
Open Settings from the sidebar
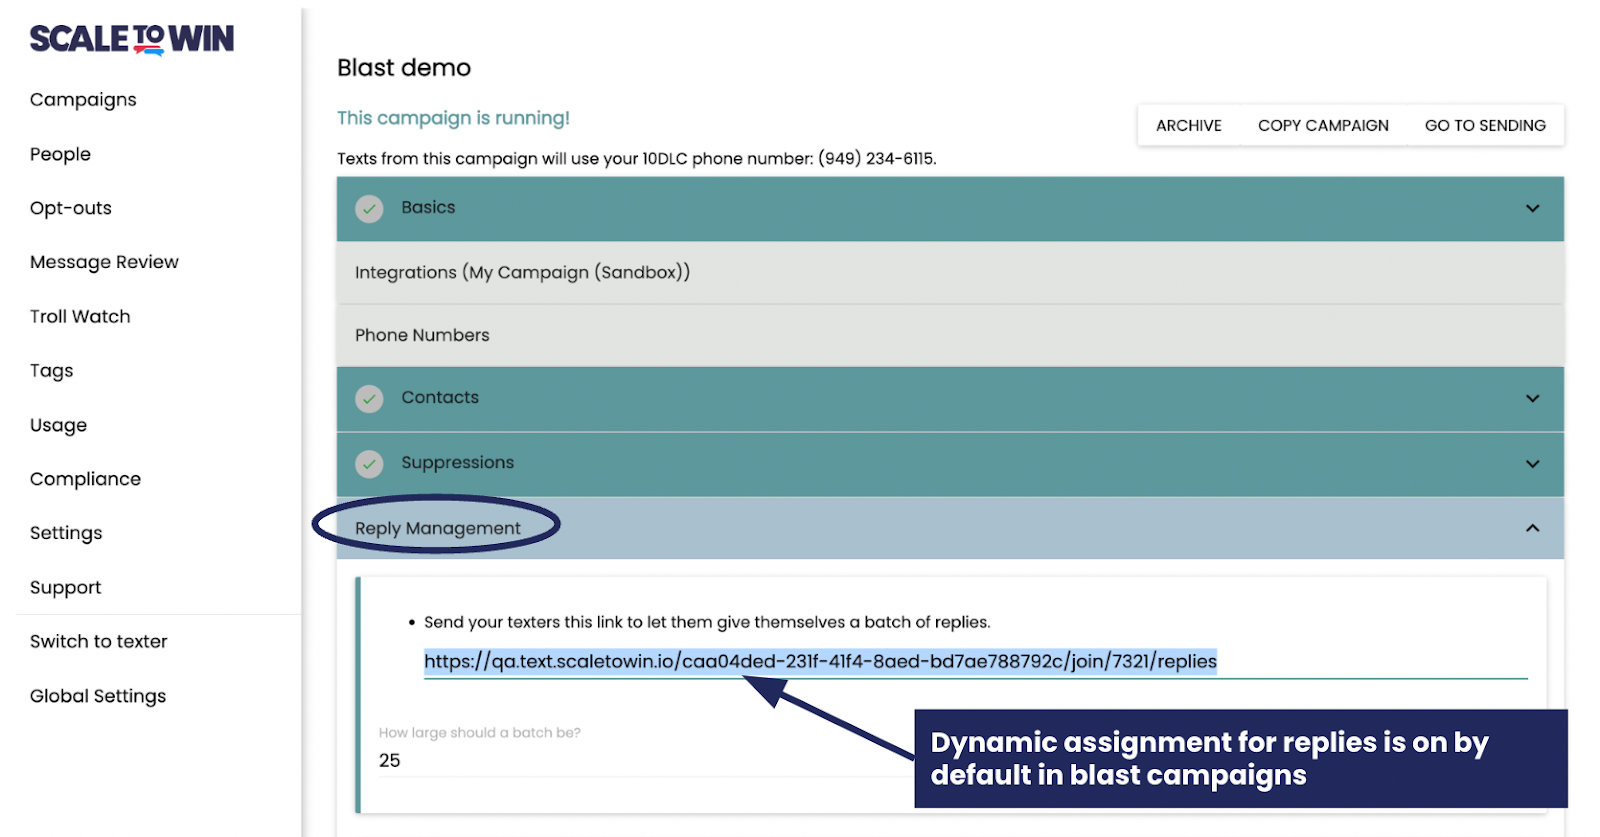[x=66, y=533]
